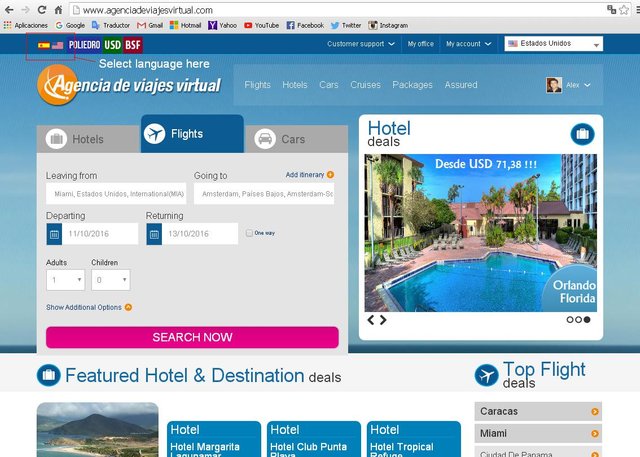Screen dimensions: 640x457
Task: Open the Hotmail bookmark
Action: 186,25
